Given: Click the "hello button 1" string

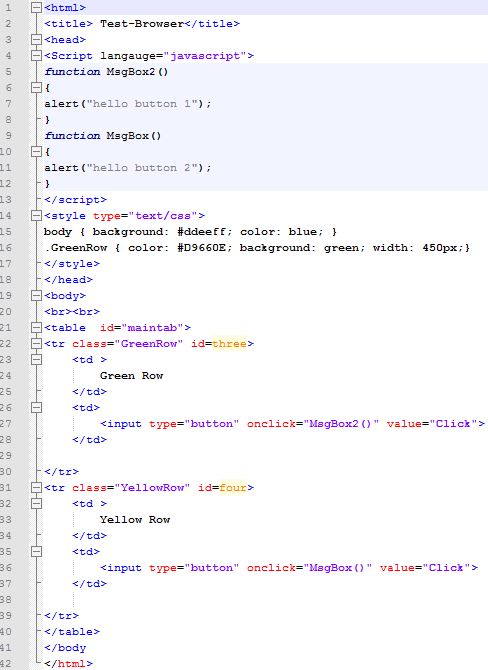Looking at the screenshot, I should click(x=142, y=104).
